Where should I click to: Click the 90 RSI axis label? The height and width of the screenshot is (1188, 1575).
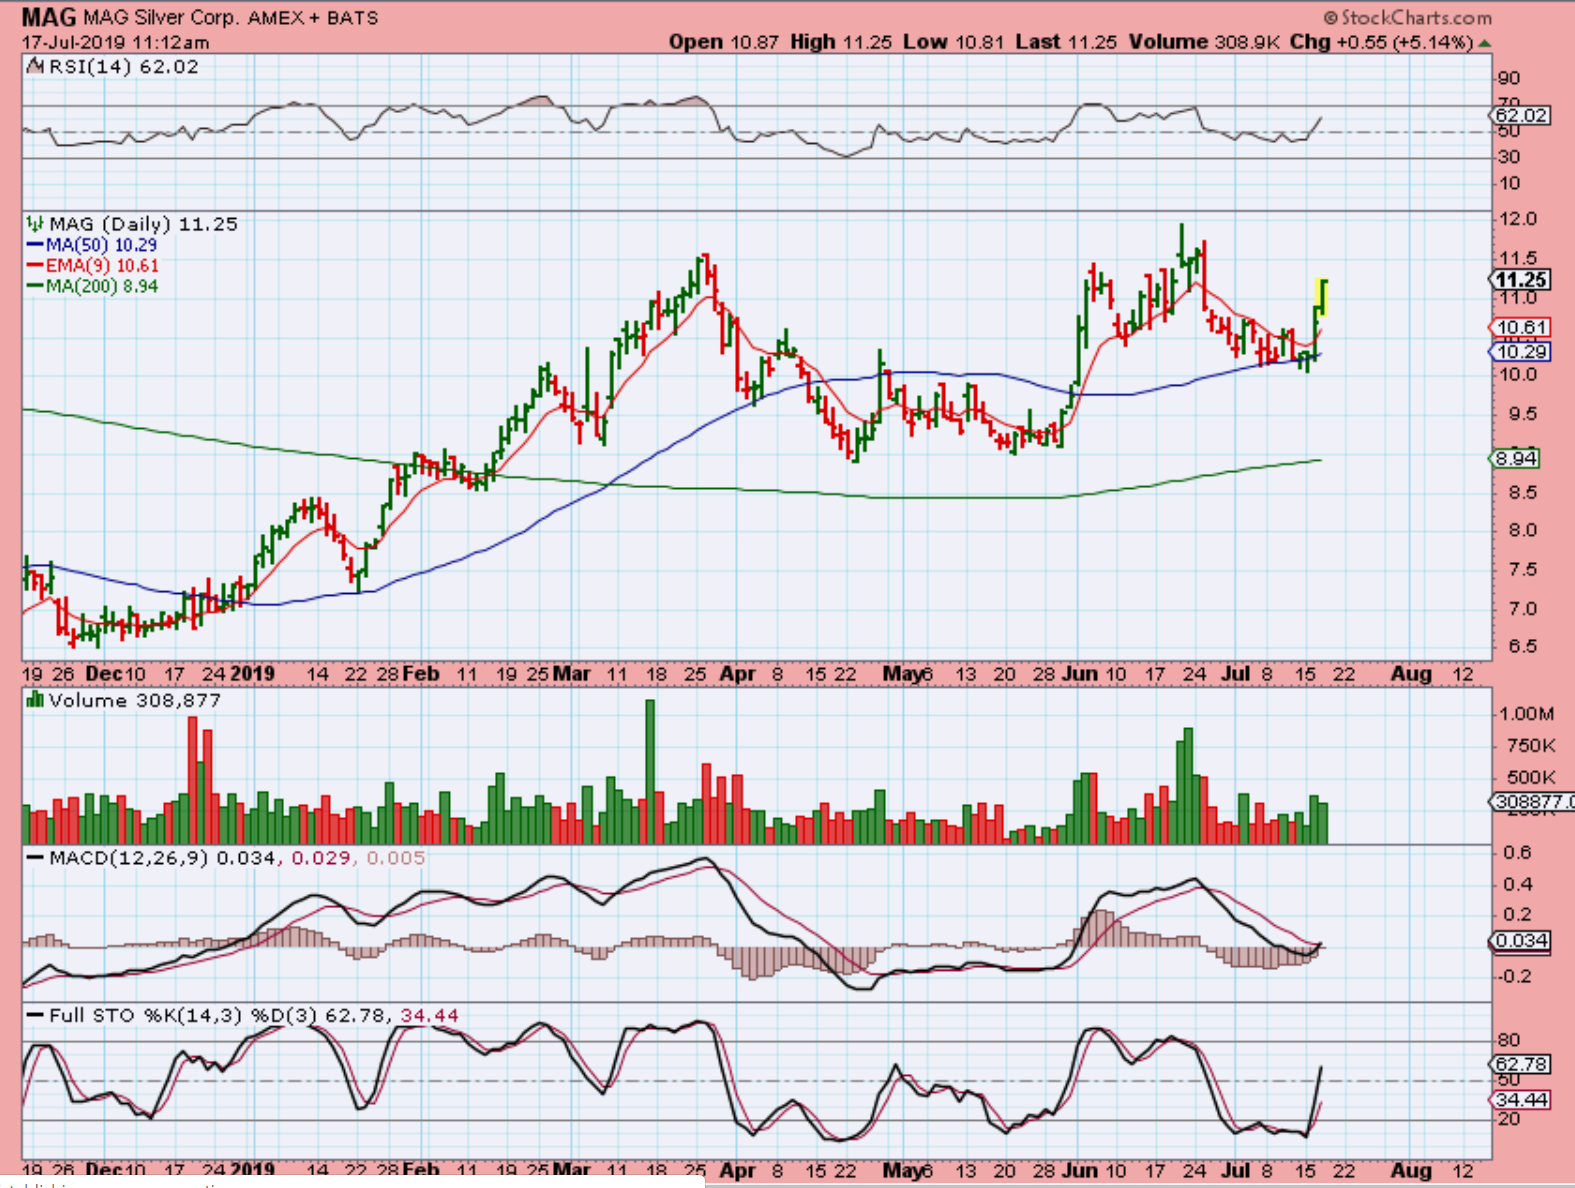(x=1509, y=78)
